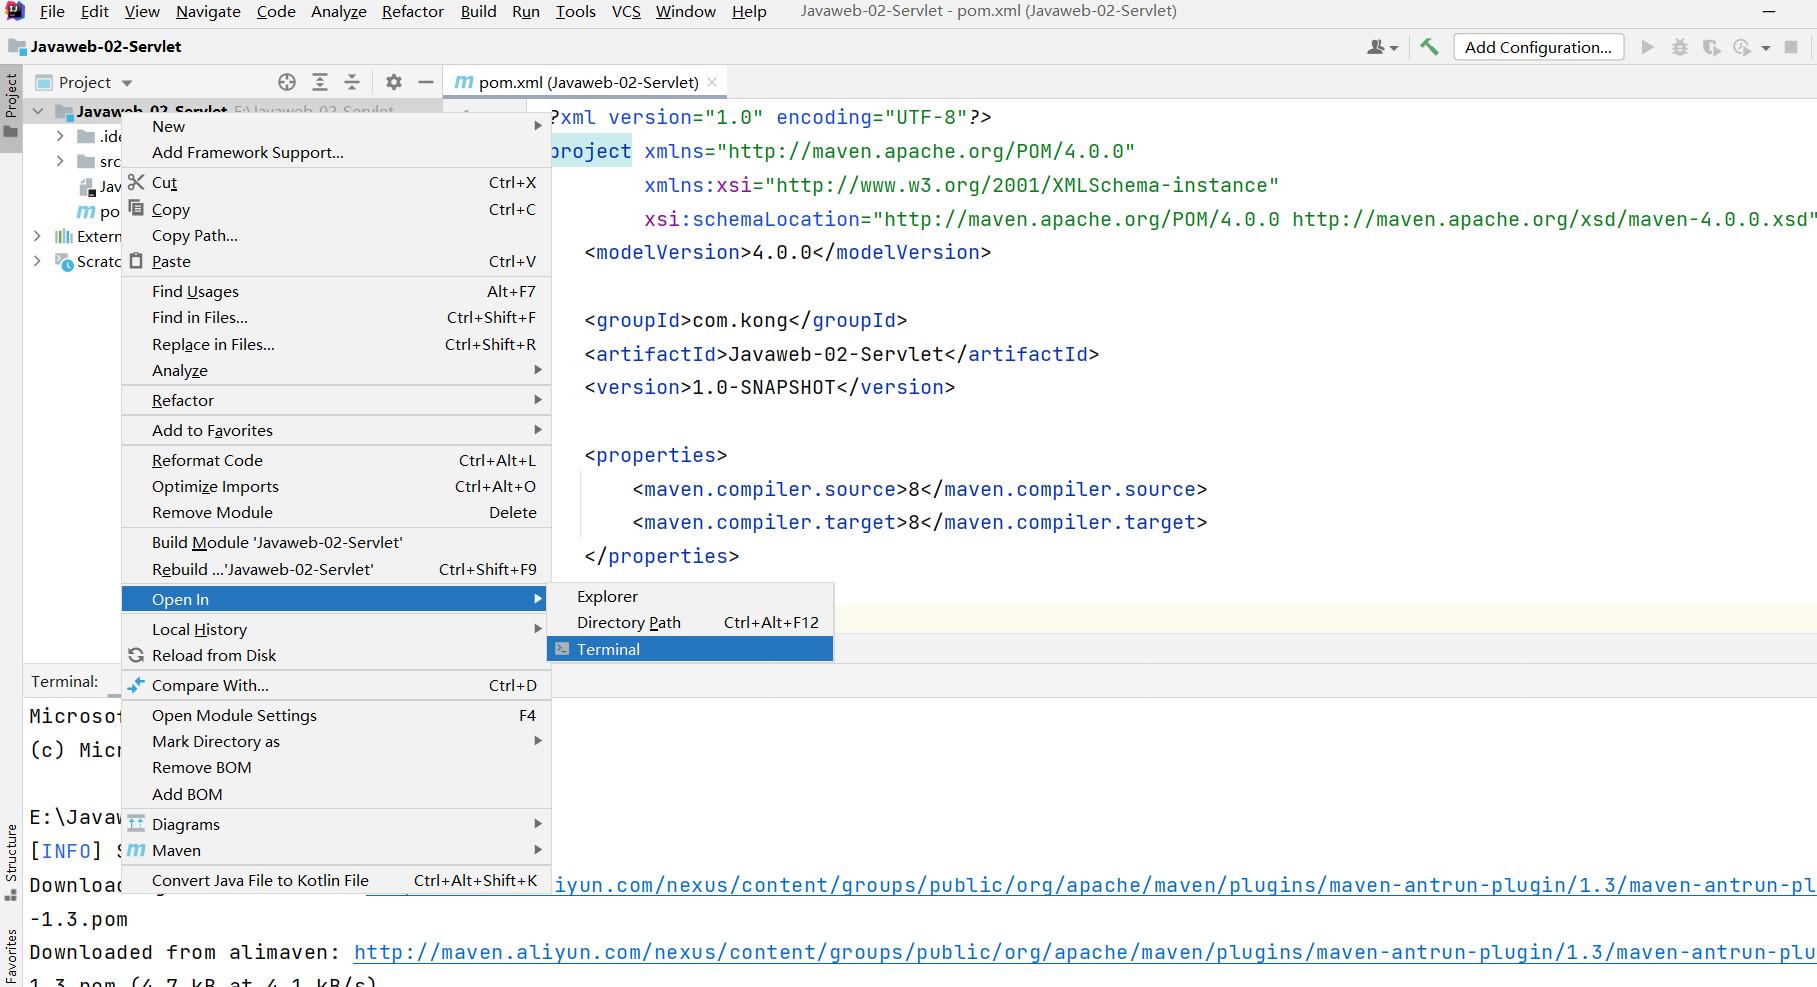Click the Run triangle icon in toolbar
1817x987 pixels.
(x=1647, y=47)
